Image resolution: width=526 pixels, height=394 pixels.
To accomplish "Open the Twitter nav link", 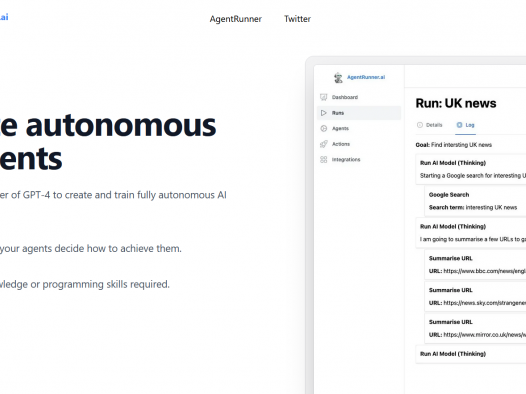I will pos(297,19).
